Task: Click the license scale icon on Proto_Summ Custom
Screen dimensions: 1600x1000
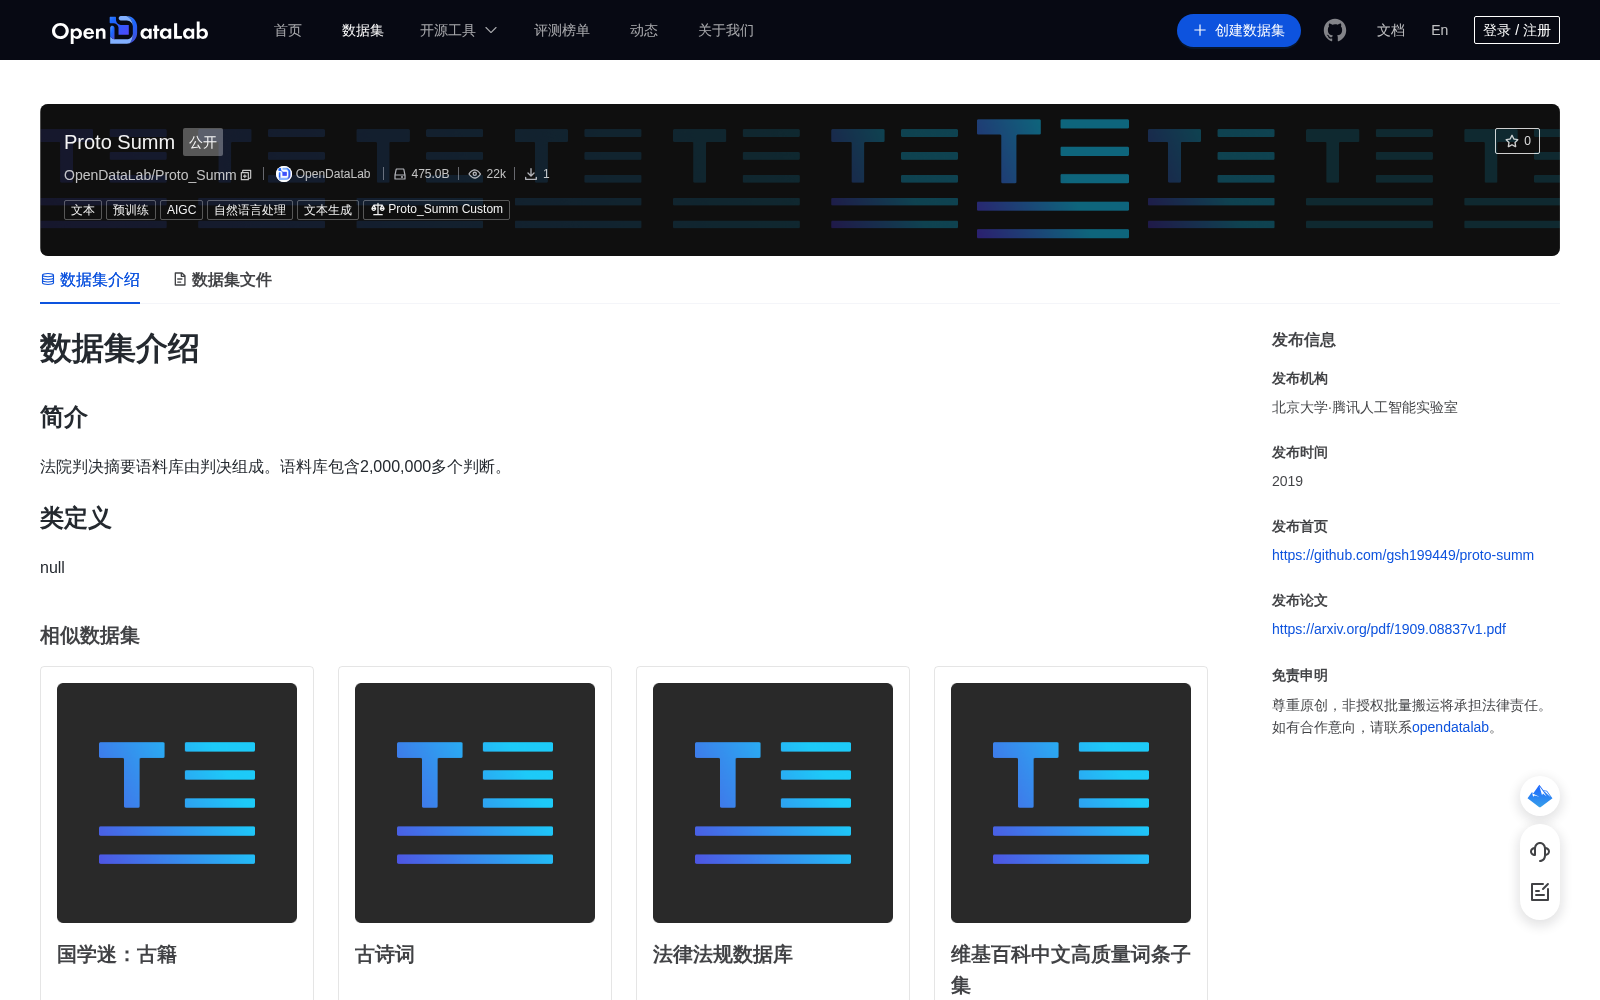Action: (378, 209)
